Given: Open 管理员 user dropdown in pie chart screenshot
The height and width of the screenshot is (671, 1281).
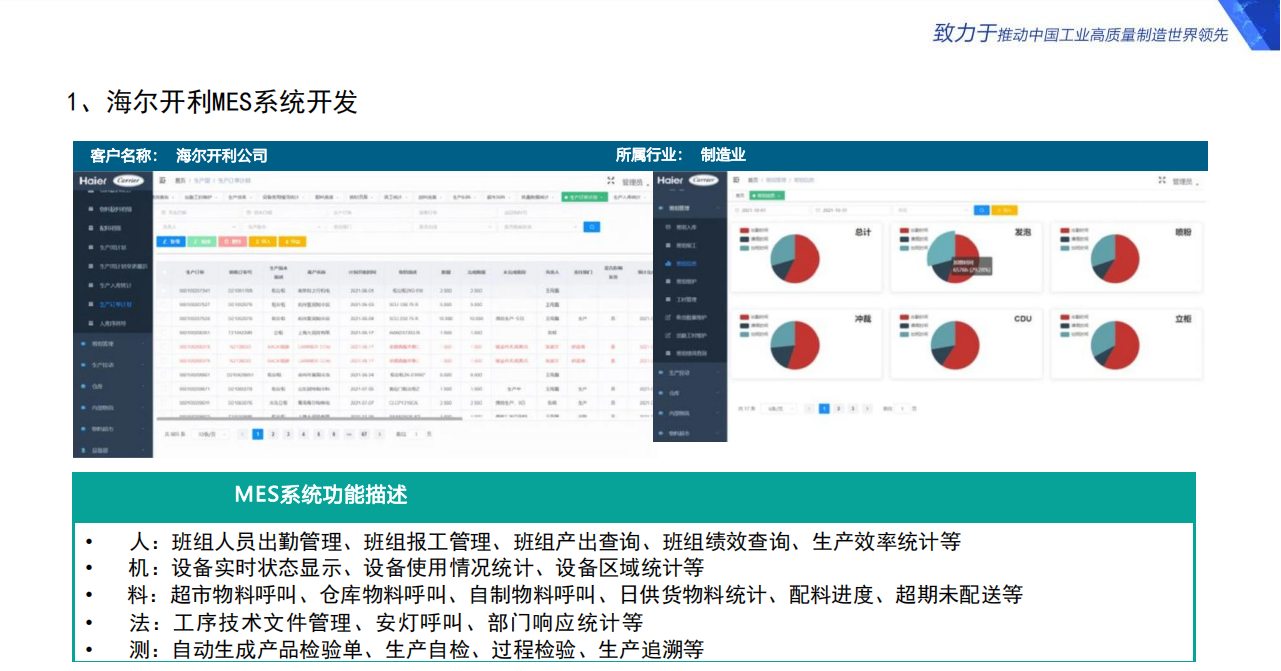Looking at the screenshot, I should 1186,182.
